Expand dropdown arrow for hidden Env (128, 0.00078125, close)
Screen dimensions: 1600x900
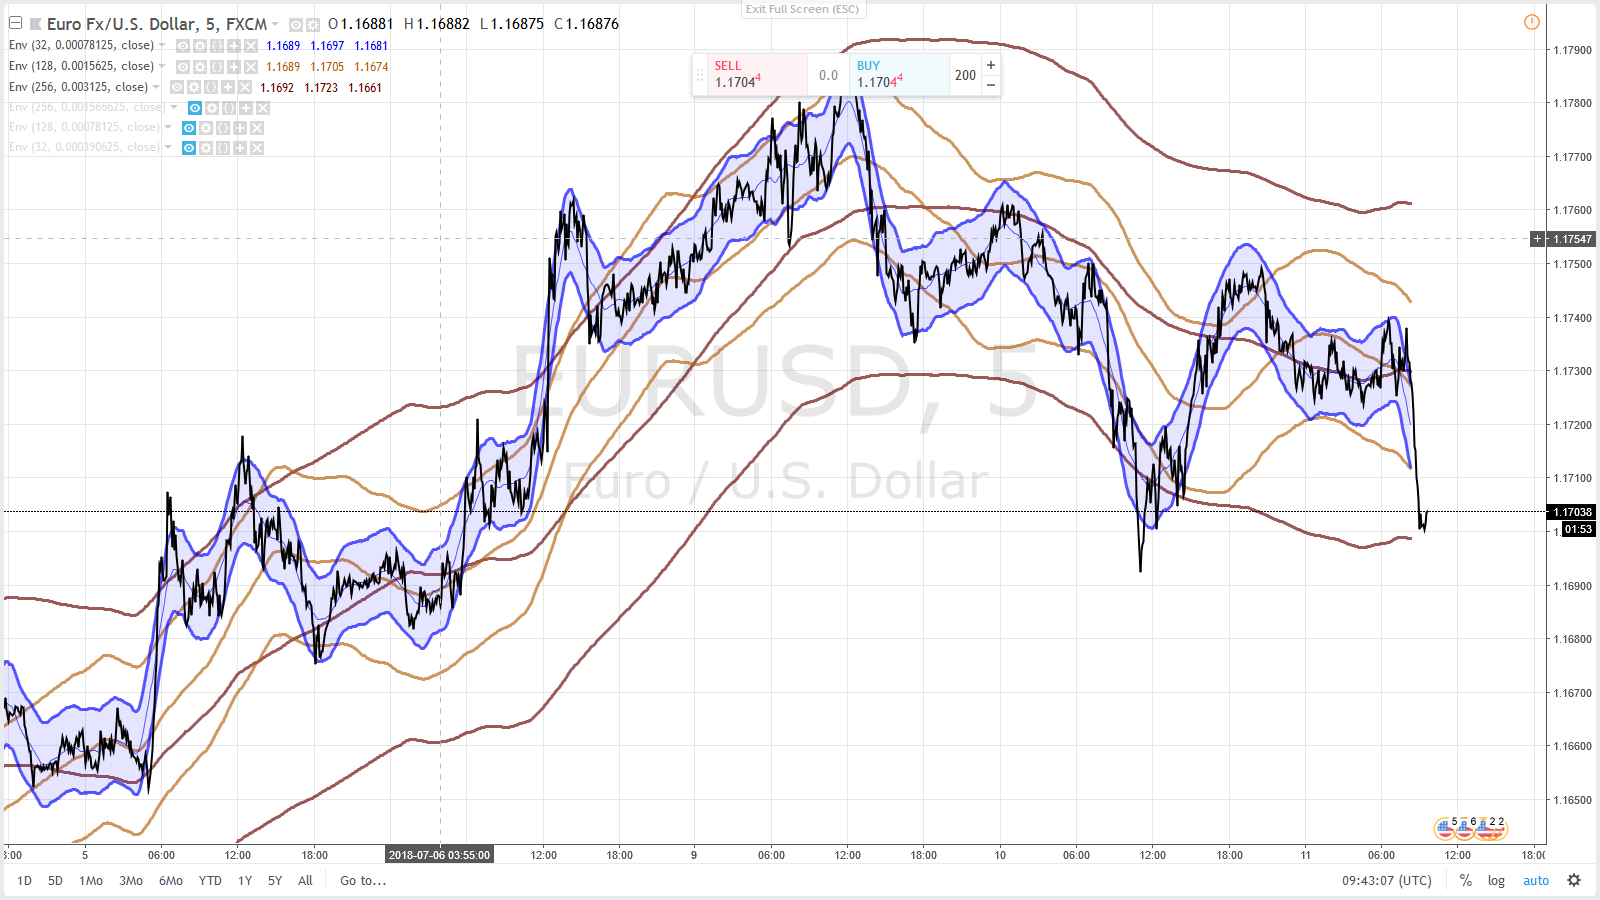(168, 127)
